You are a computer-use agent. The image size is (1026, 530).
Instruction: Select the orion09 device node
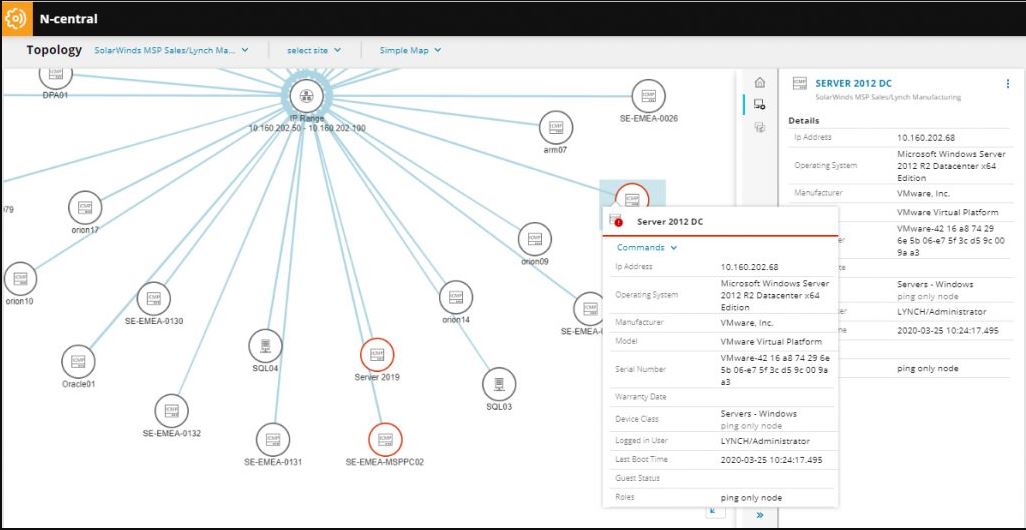535,239
